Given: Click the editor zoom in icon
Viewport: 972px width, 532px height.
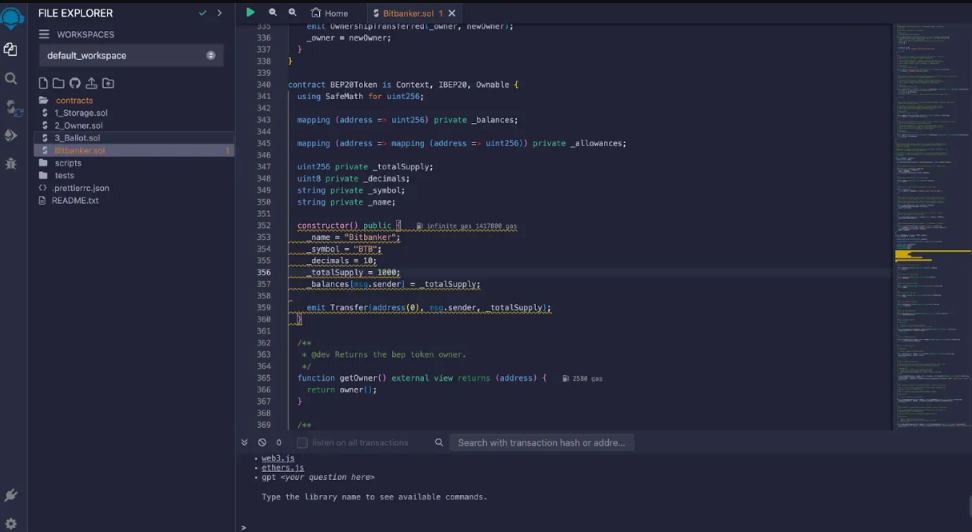Looking at the screenshot, I should click(x=293, y=12).
